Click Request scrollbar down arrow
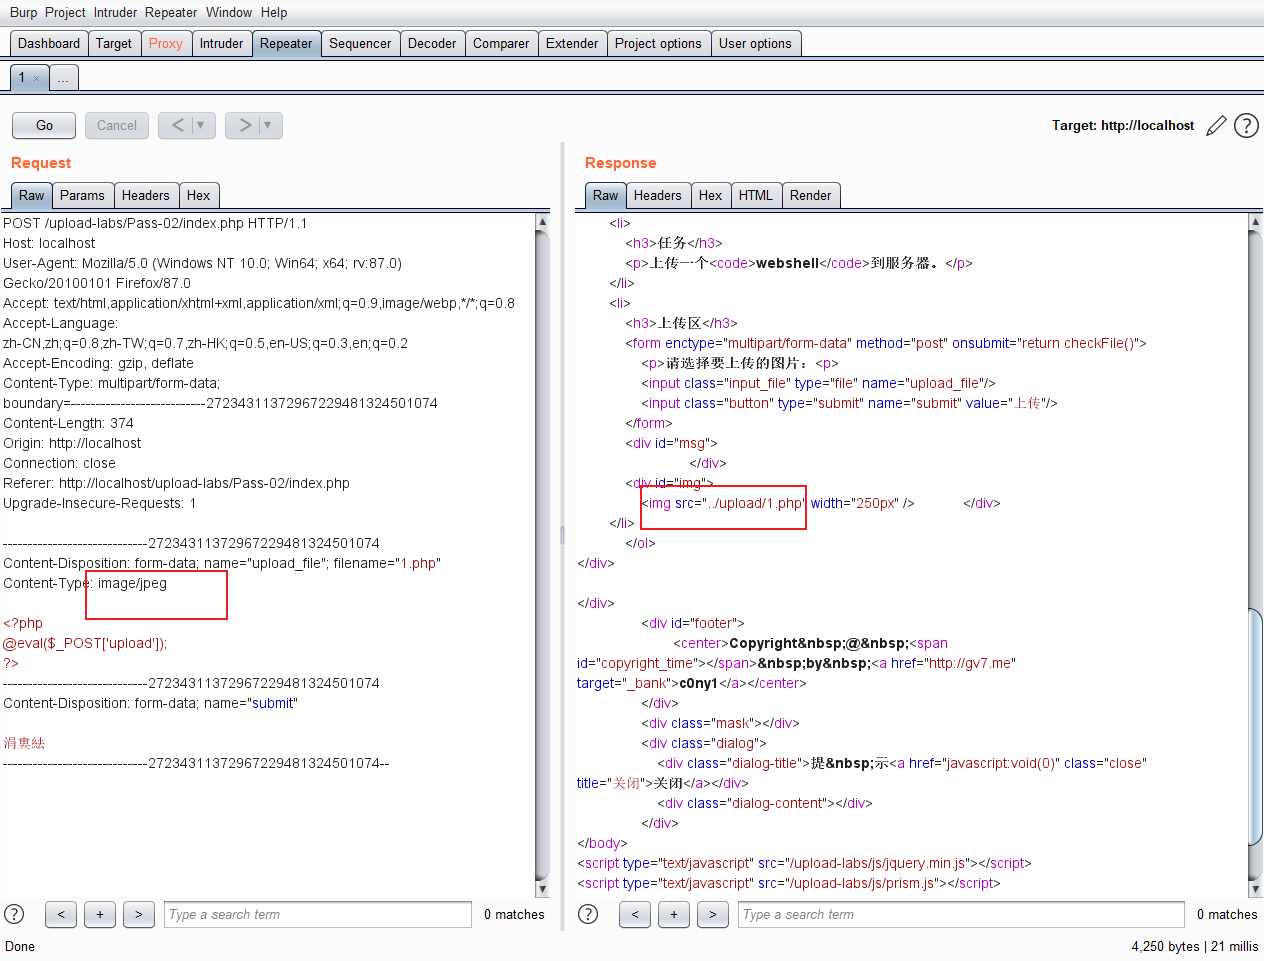This screenshot has width=1264, height=961. coord(542,889)
